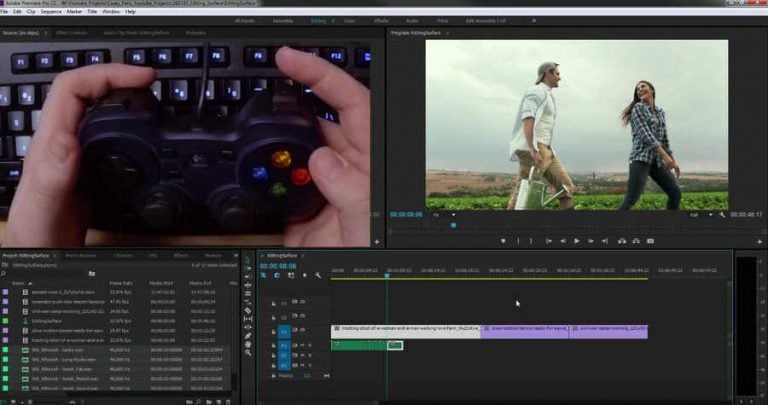This screenshot has width=768, height=405.
Task: Click Mark Out in Program monitor
Action: (531, 241)
